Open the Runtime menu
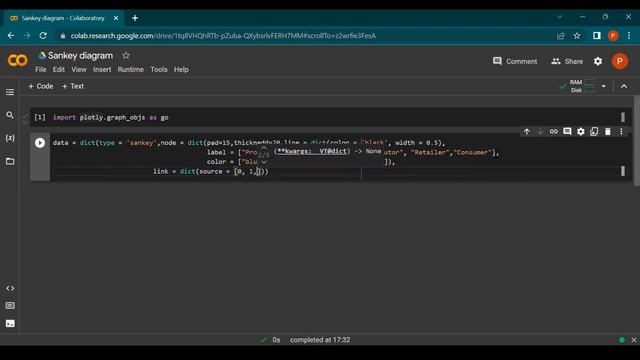 click(131, 69)
